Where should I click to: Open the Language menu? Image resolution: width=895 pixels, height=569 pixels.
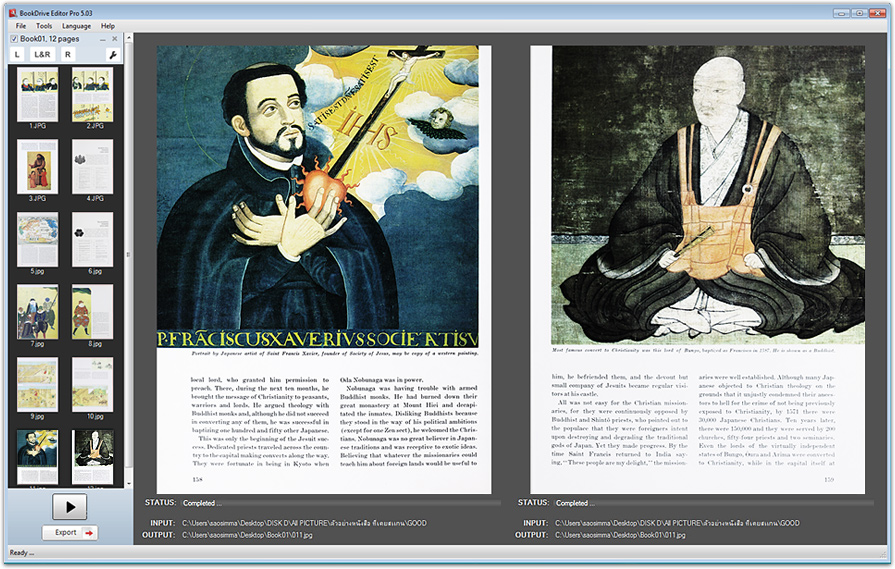(76, 26)
